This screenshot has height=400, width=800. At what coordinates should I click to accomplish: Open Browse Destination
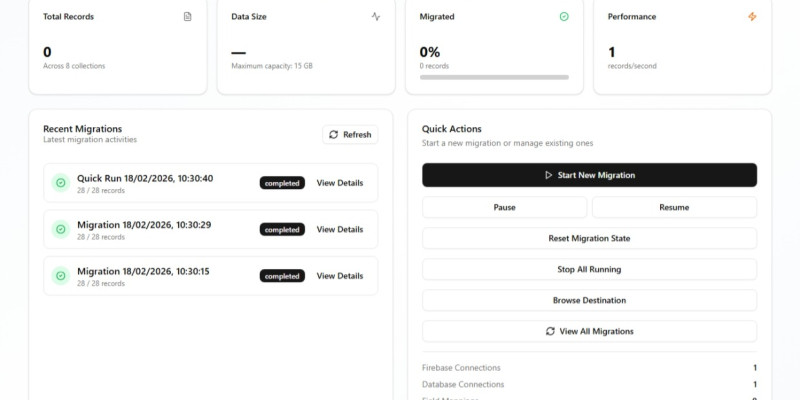(589, 301)
